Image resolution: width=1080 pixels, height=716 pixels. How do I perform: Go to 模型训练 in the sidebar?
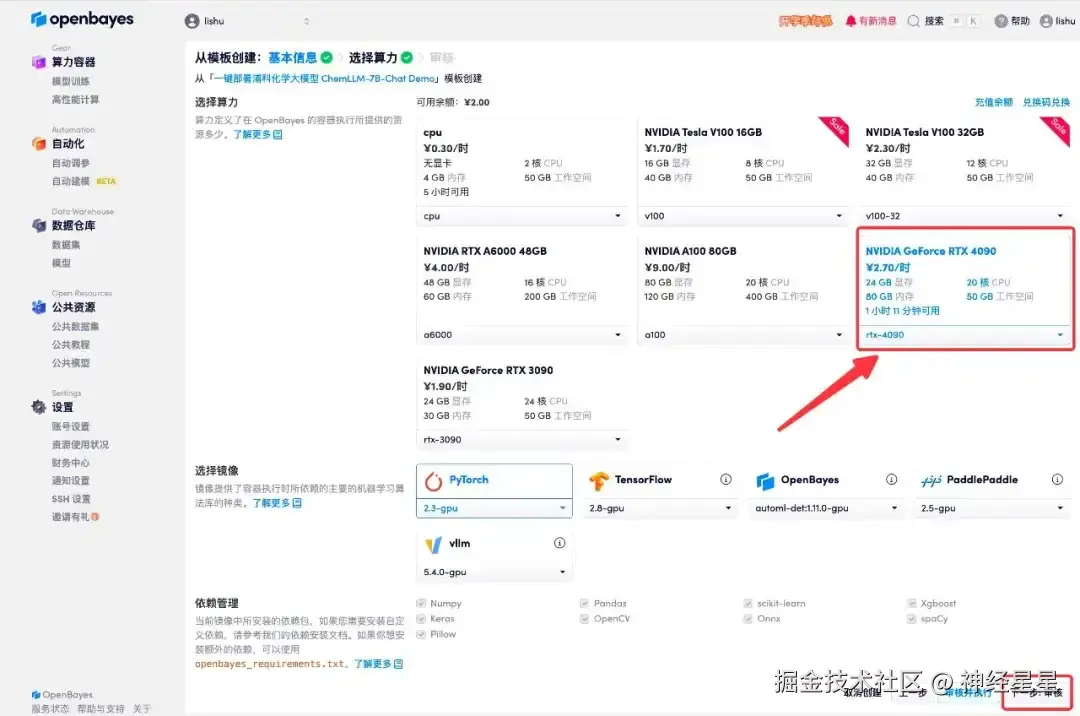click(x=70, y=81)
